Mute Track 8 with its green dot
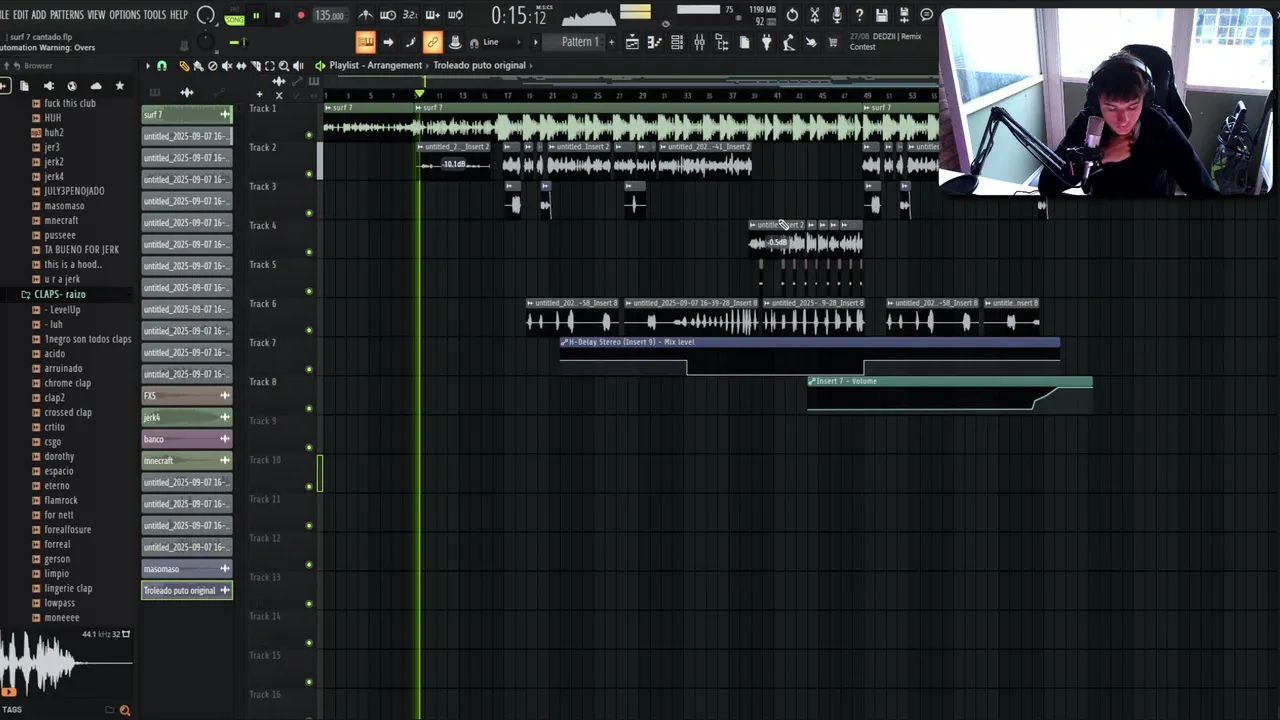1280x720 pixels. click(309, 408)
